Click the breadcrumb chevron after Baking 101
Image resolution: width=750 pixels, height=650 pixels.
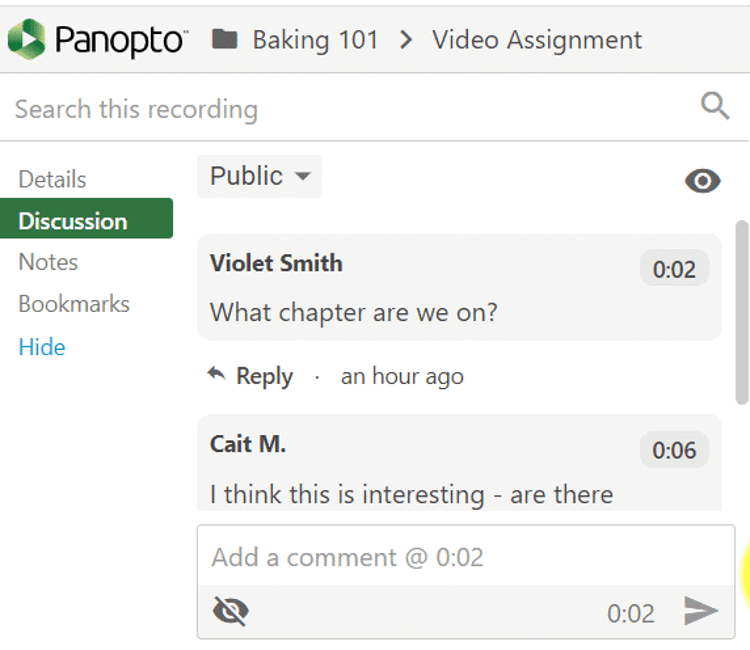(405, 40)
